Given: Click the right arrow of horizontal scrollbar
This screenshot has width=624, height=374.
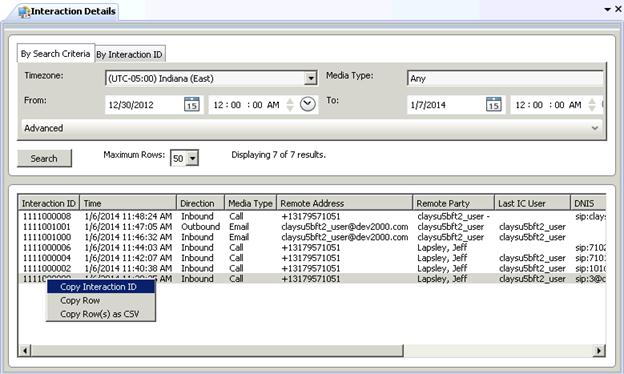Looking at the screenshot, I should click(599, 351).
